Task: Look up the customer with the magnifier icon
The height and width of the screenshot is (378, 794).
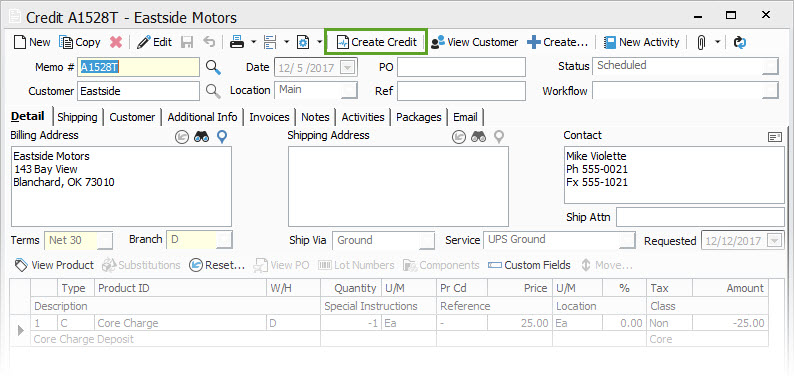Action: coord(213,91)
